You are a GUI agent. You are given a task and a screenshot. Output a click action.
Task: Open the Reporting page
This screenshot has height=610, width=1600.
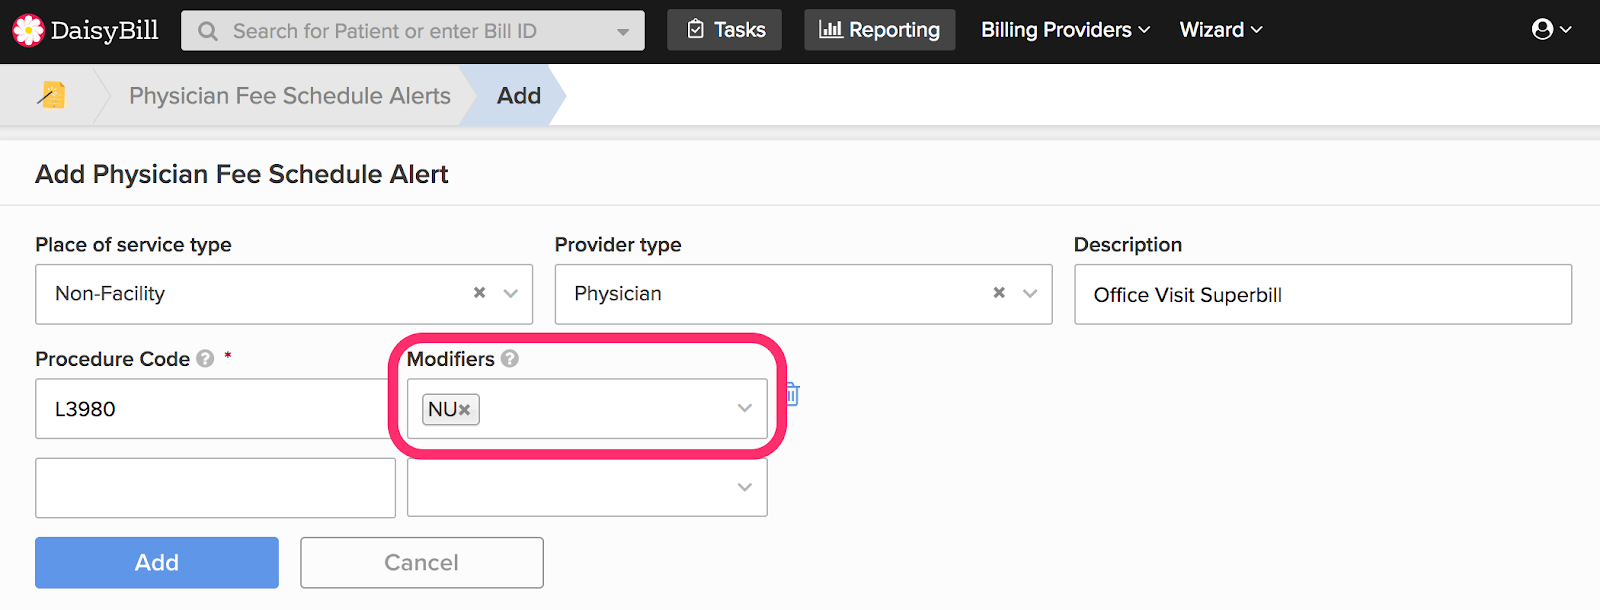880,30
